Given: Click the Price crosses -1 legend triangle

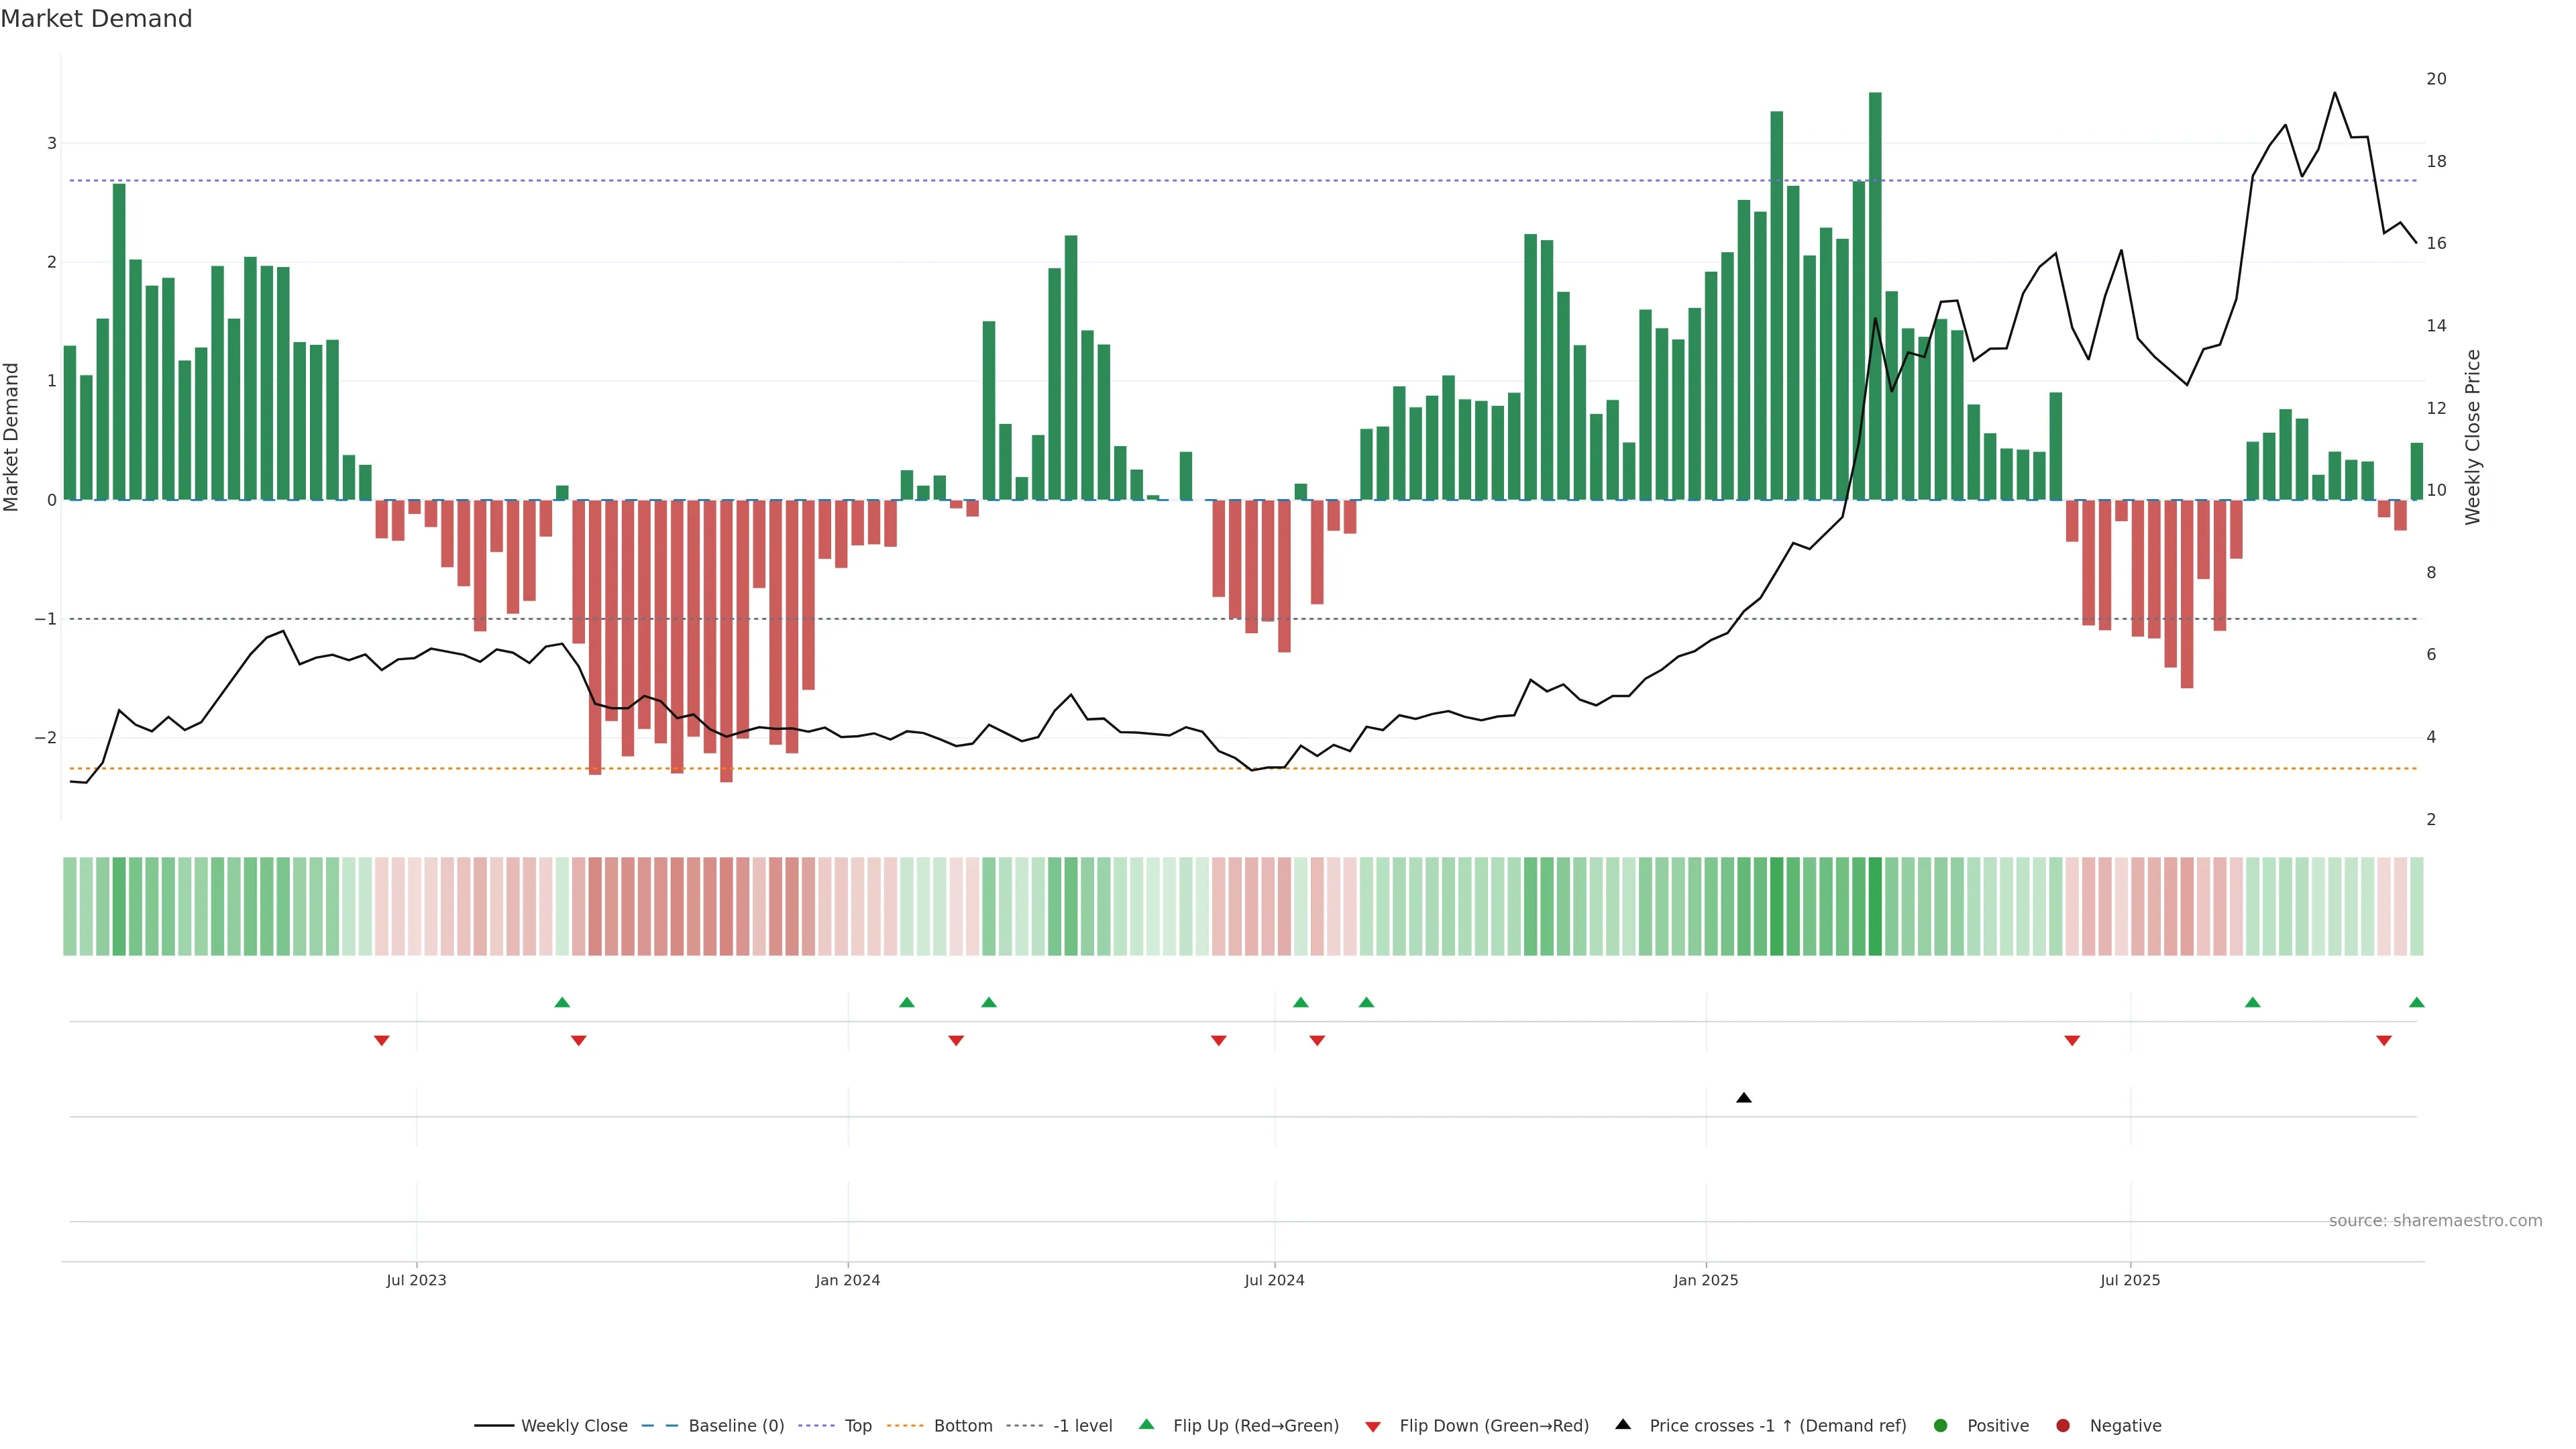Looking at the screenshot, I should [x=1623, y=1424].
